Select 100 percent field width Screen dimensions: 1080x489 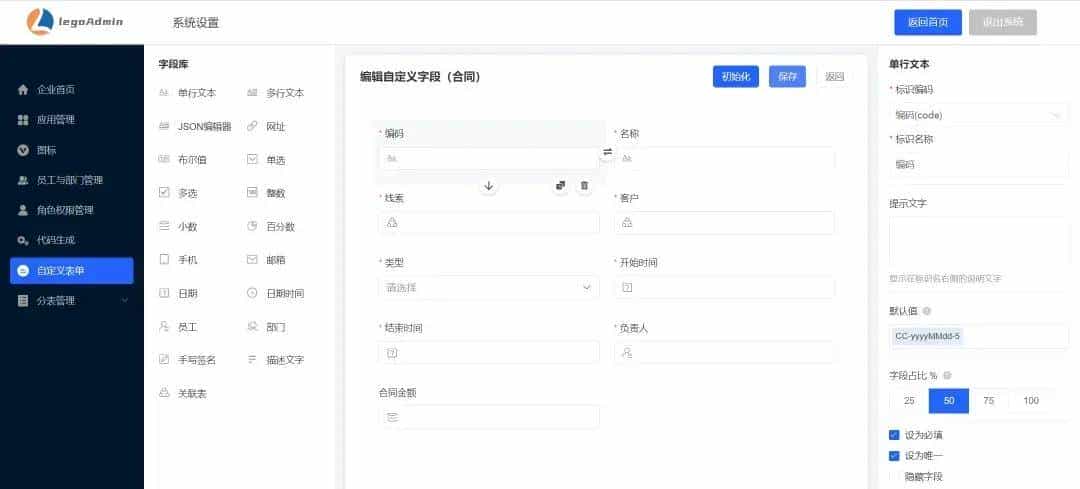click(1031, 401)
